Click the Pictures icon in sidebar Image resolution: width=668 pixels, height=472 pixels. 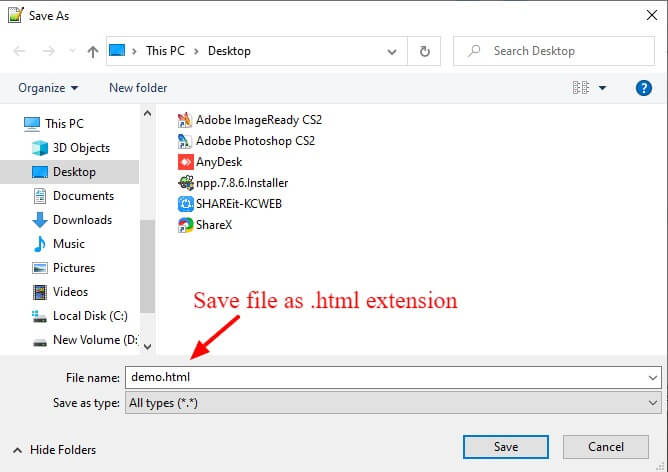tap(40, 268)
